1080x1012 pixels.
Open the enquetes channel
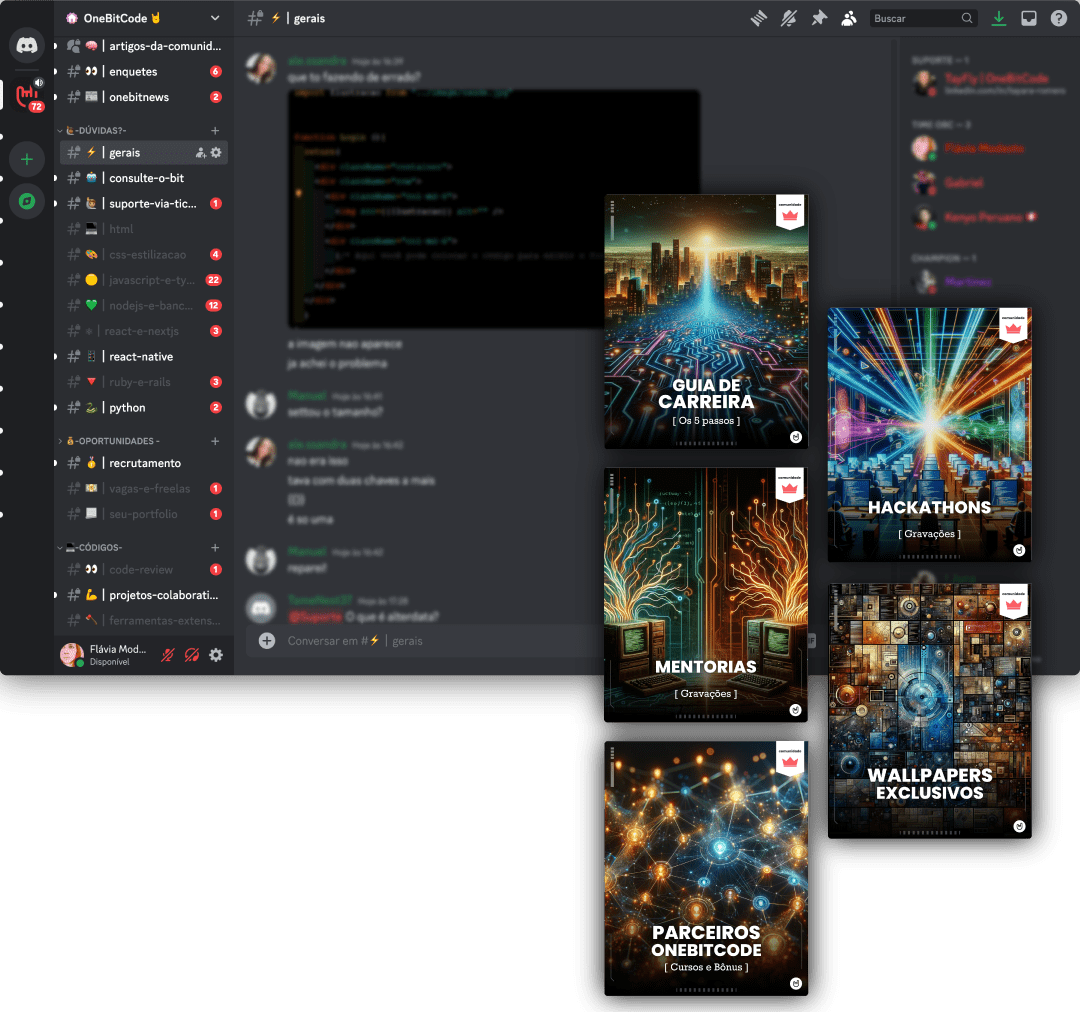click(x=144, y=72)
